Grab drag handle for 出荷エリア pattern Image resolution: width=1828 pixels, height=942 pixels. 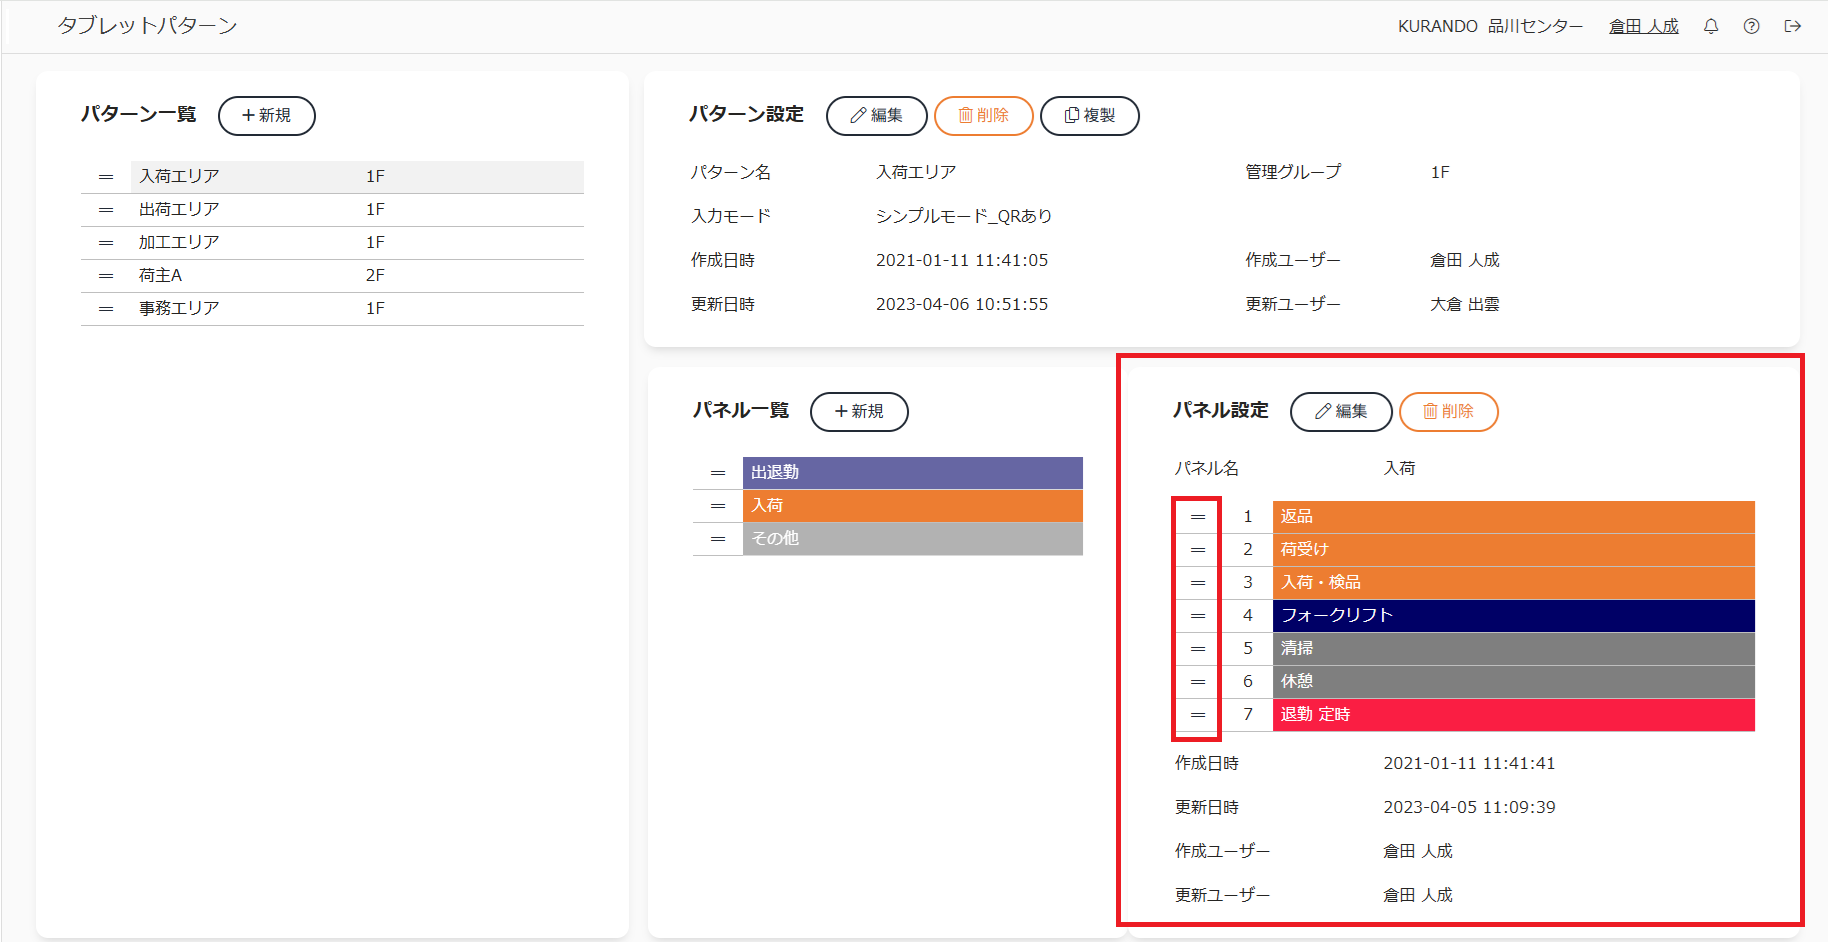pos(106,210)
